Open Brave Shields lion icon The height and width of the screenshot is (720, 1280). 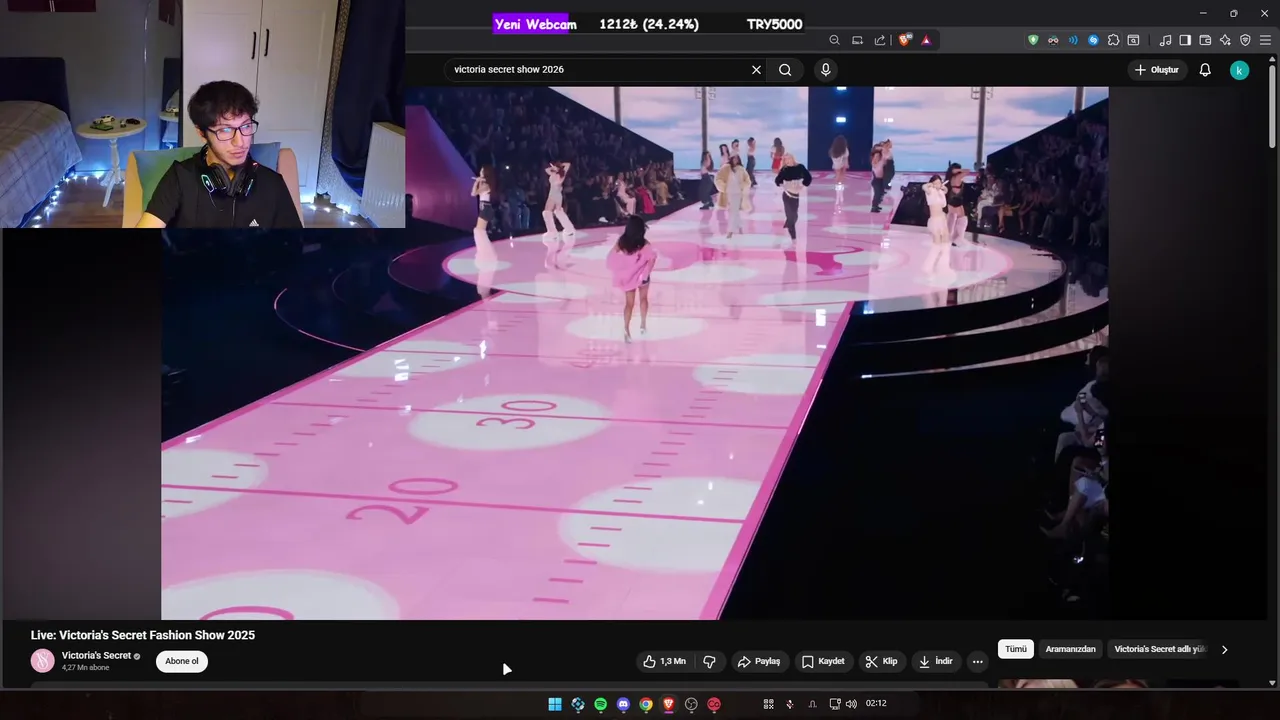pyautogui.click(x=904, y=40)
